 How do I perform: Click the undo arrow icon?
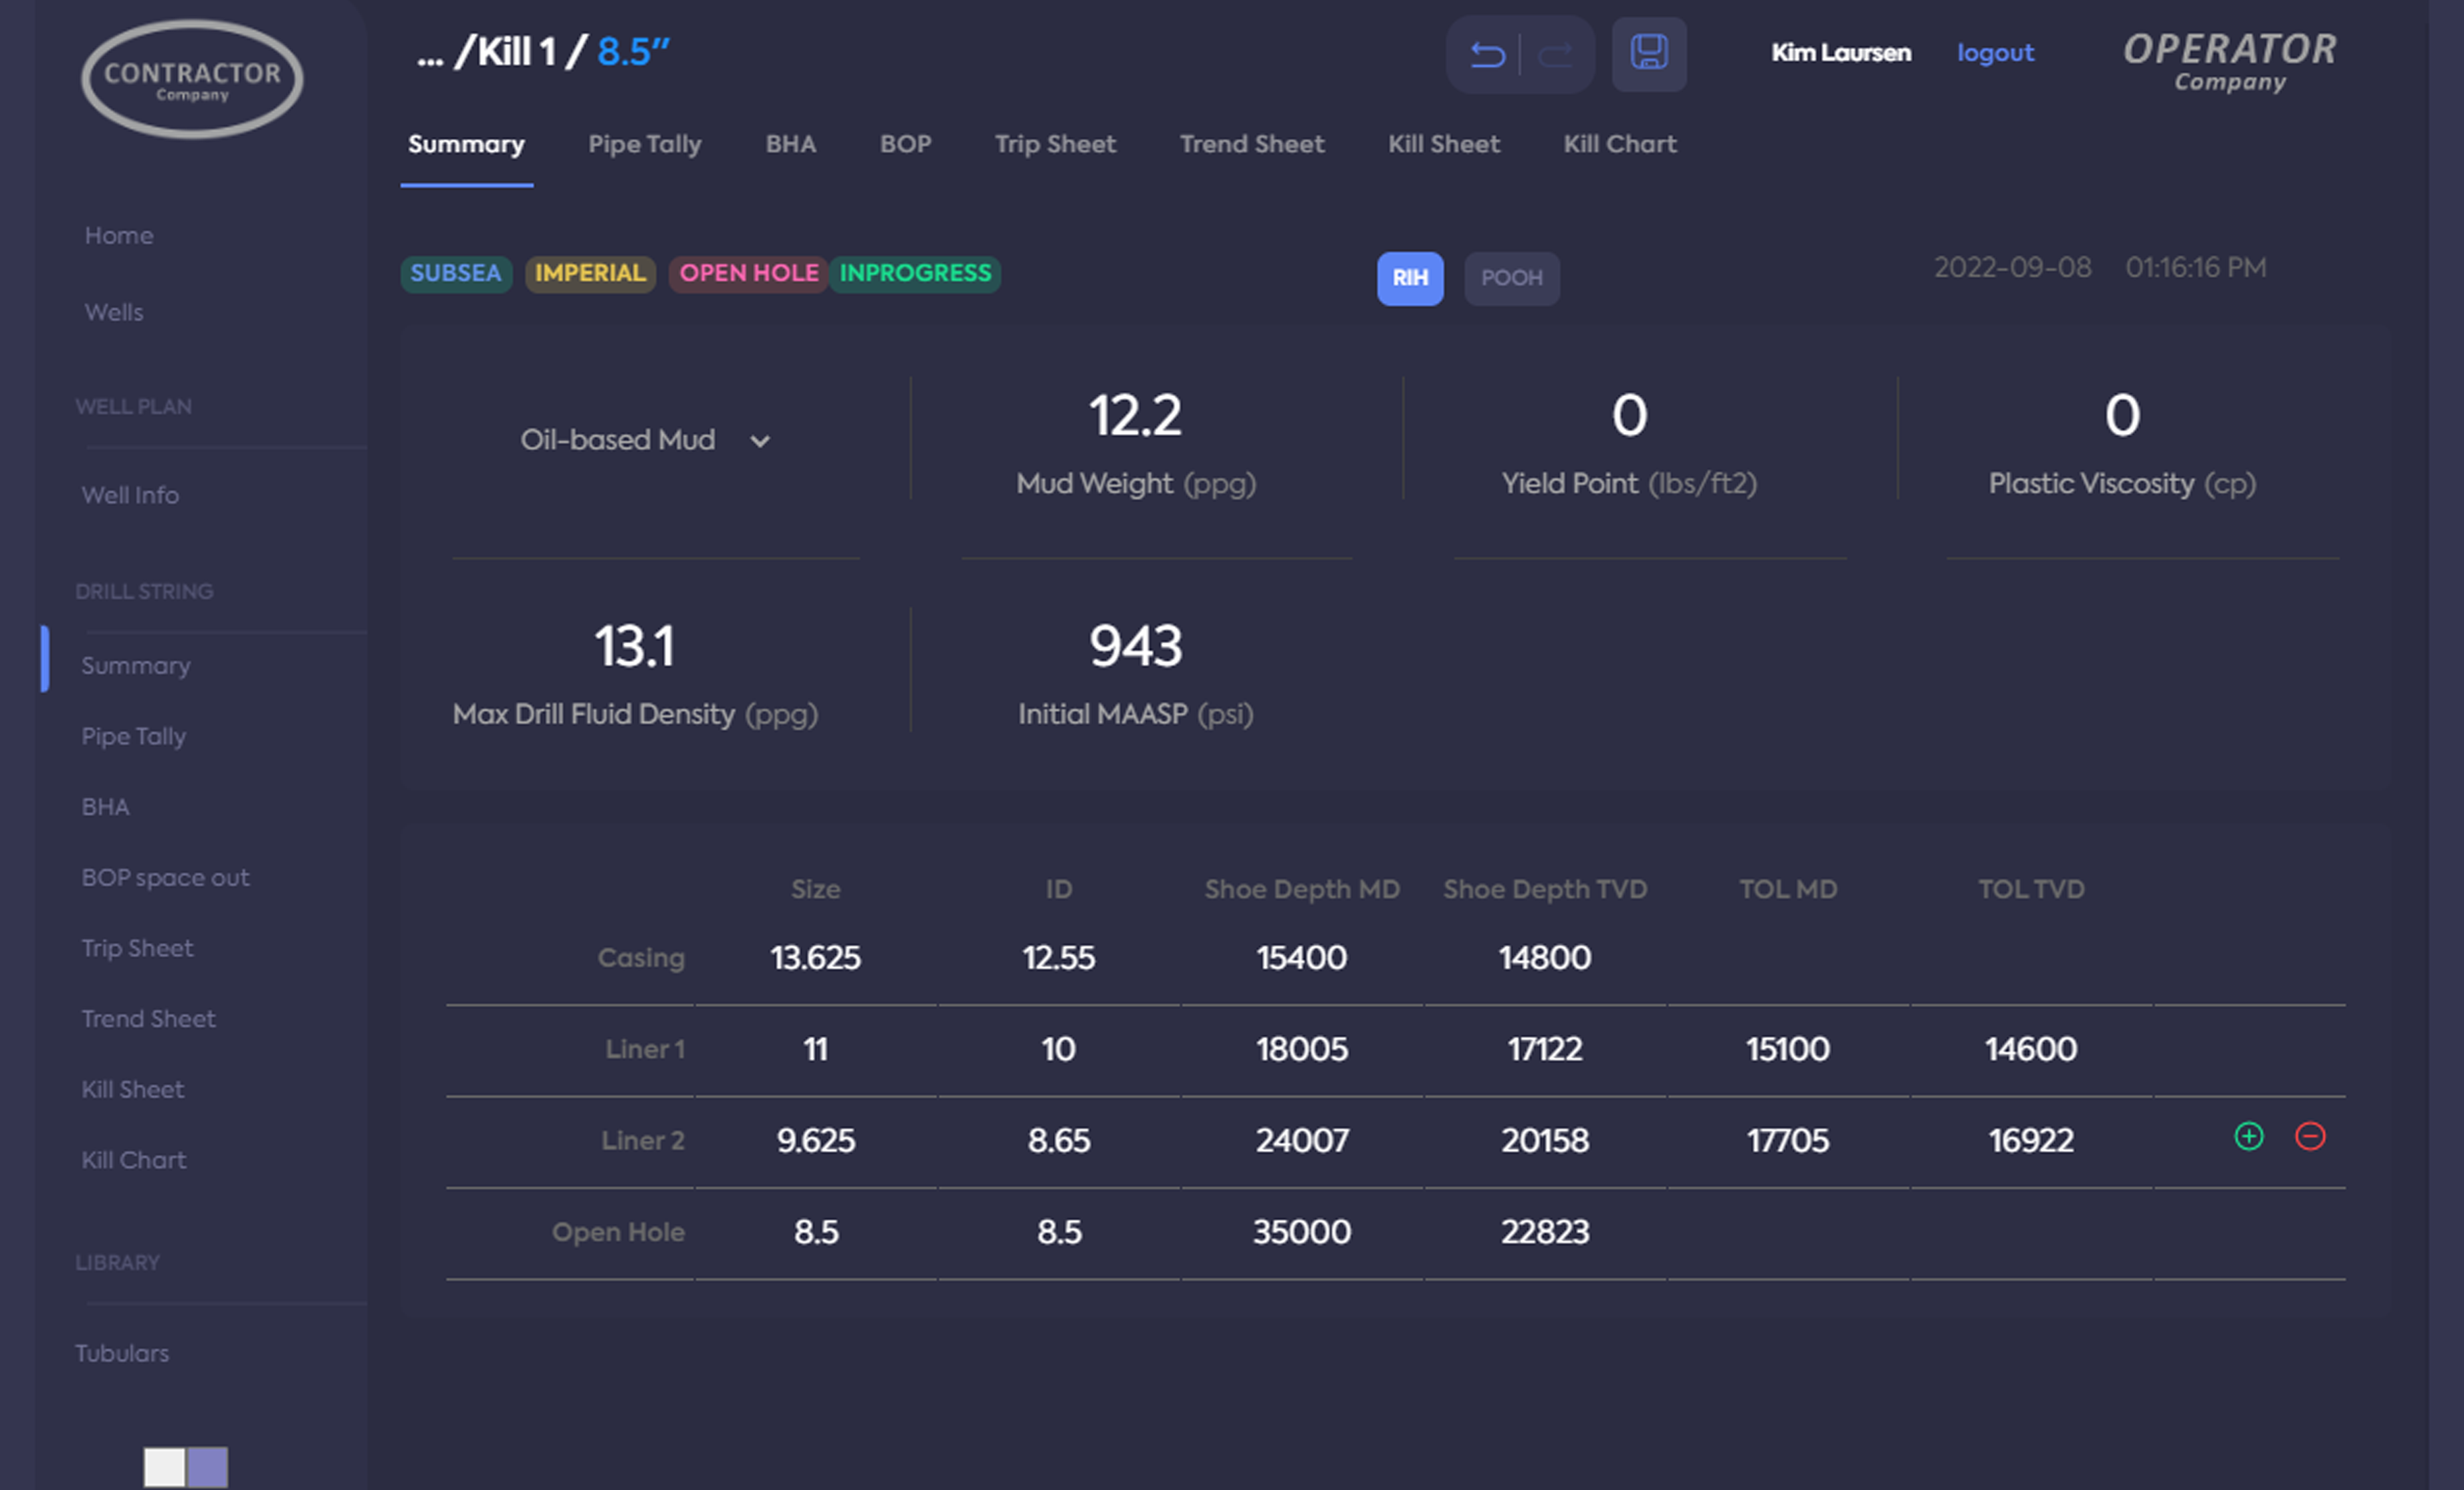point(1487,54)
